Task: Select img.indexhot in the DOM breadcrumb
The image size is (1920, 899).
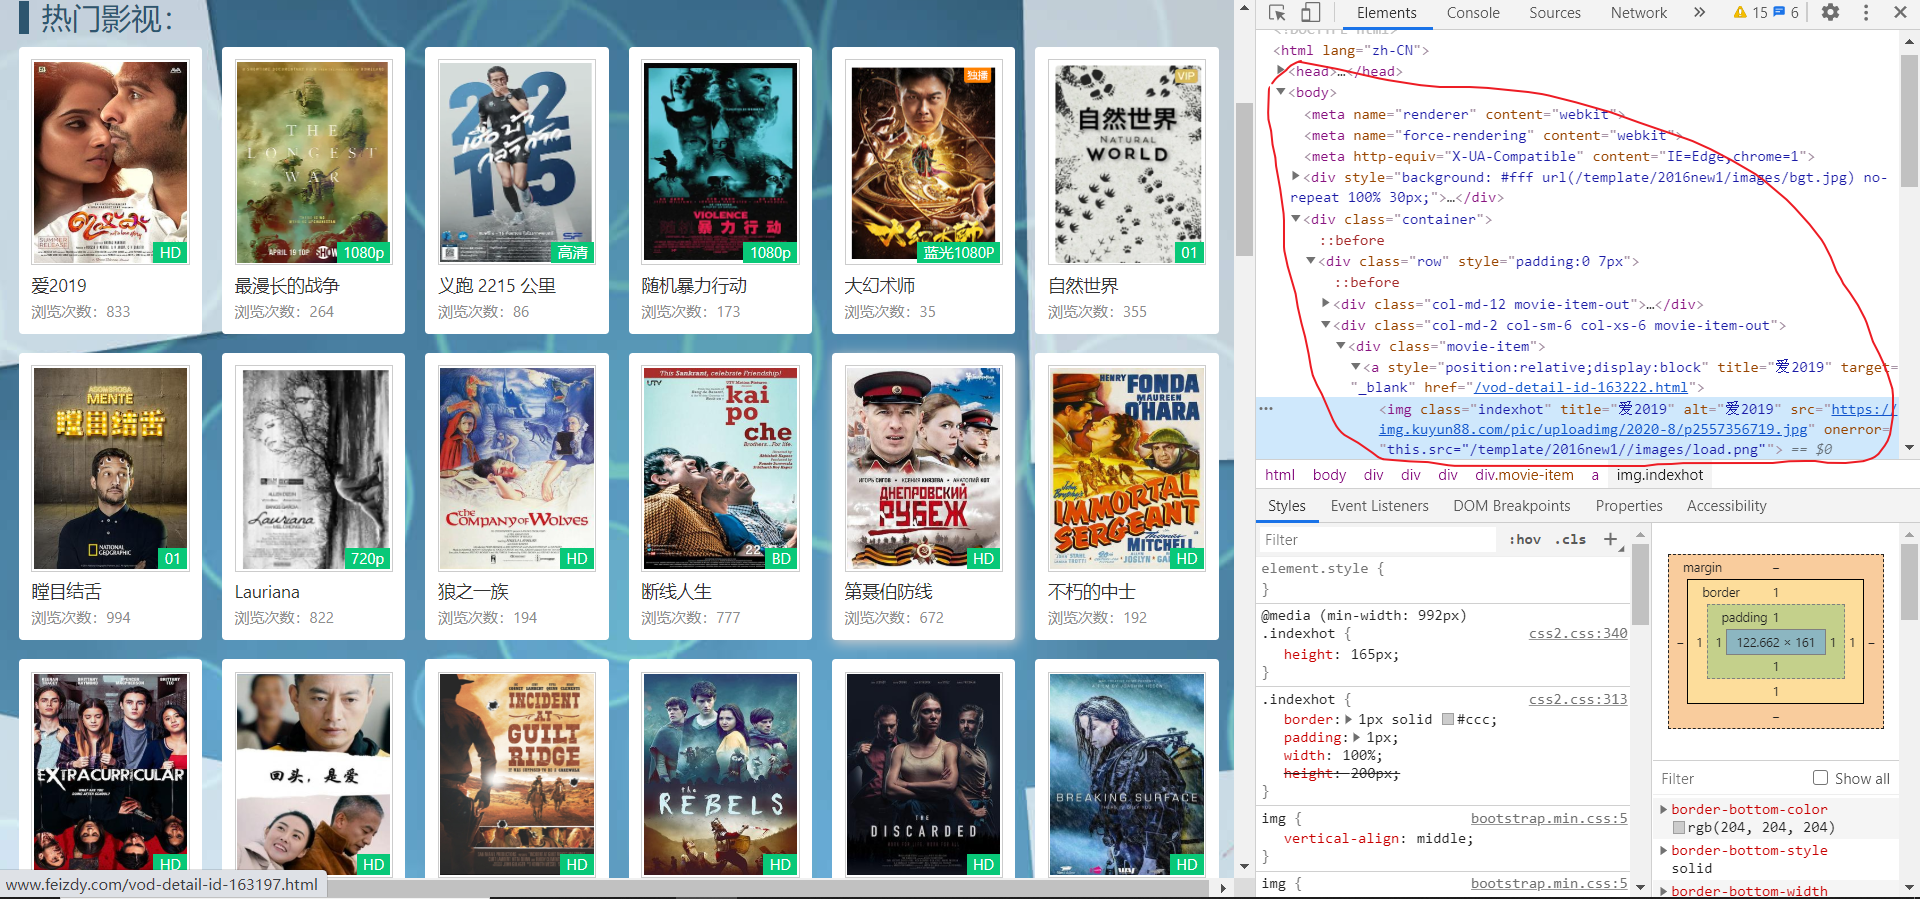Action: pyautogui.click(x=1660, y=475)
